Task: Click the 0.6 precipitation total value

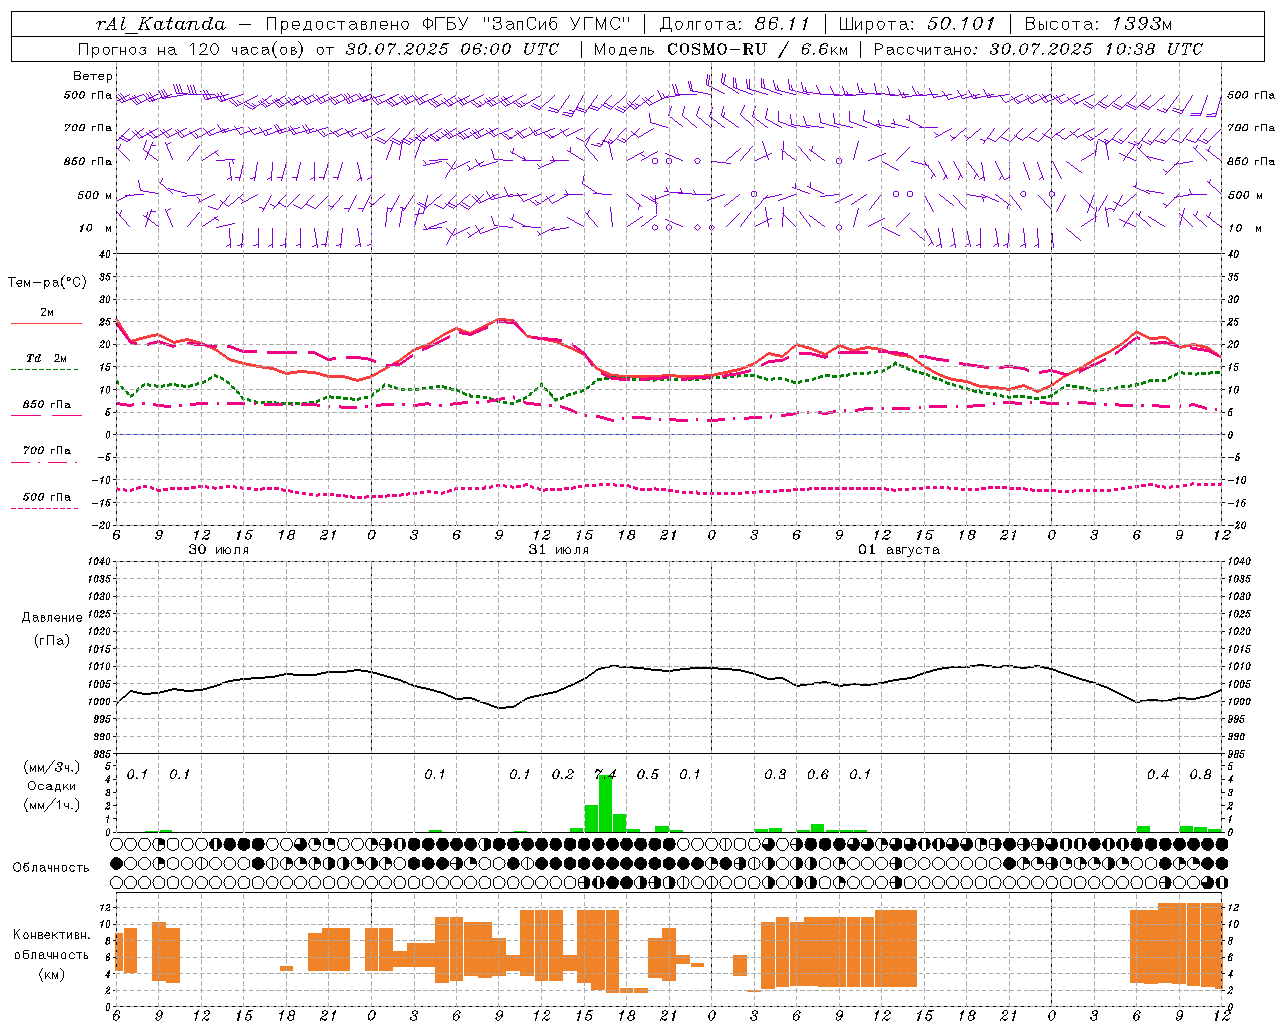Action: click(x=818, y=774)
